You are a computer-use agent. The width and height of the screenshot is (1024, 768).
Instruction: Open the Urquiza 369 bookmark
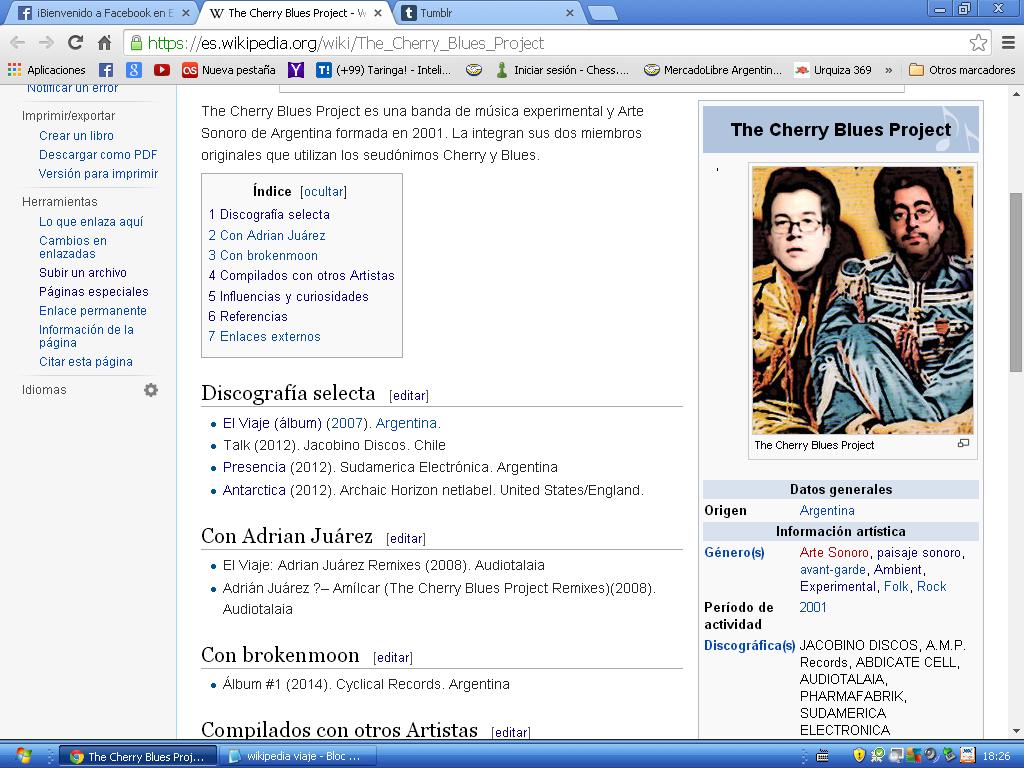[x=833, y=70]
